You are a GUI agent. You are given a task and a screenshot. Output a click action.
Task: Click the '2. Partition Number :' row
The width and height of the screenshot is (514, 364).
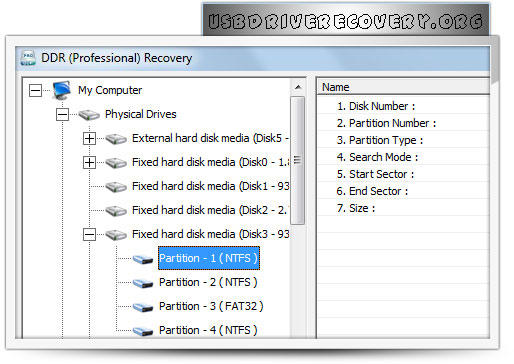point(403,123)
